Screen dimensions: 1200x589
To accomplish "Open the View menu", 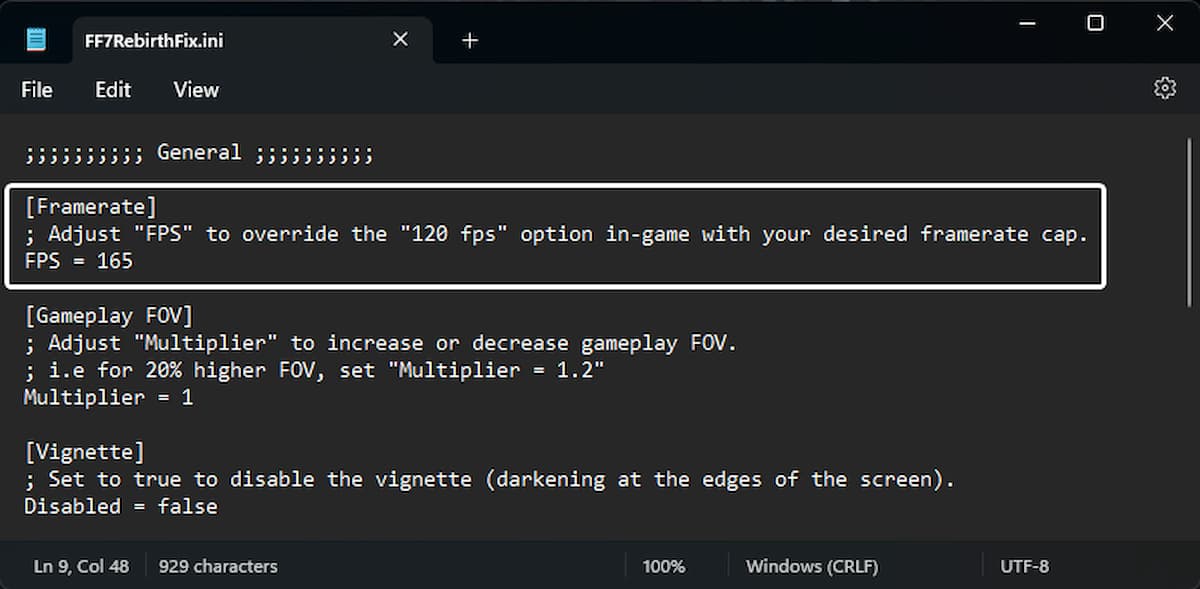I will click(196, 90).
